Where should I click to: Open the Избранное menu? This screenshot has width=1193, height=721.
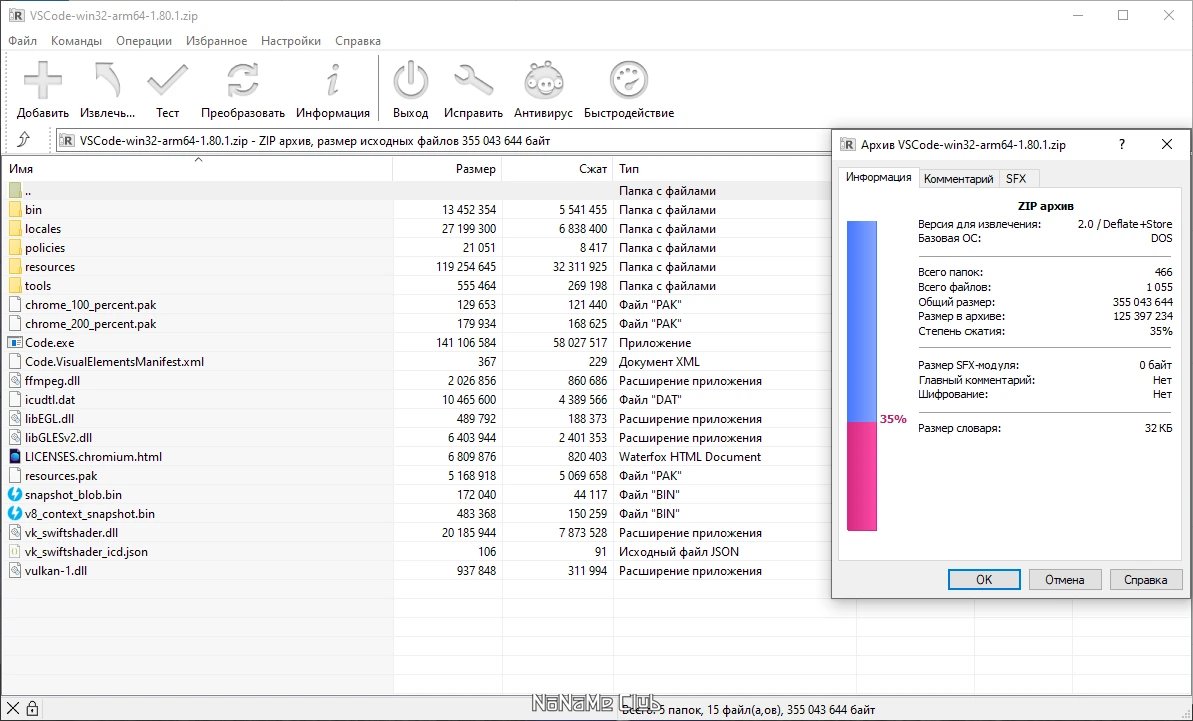click(x=216, y=41)
